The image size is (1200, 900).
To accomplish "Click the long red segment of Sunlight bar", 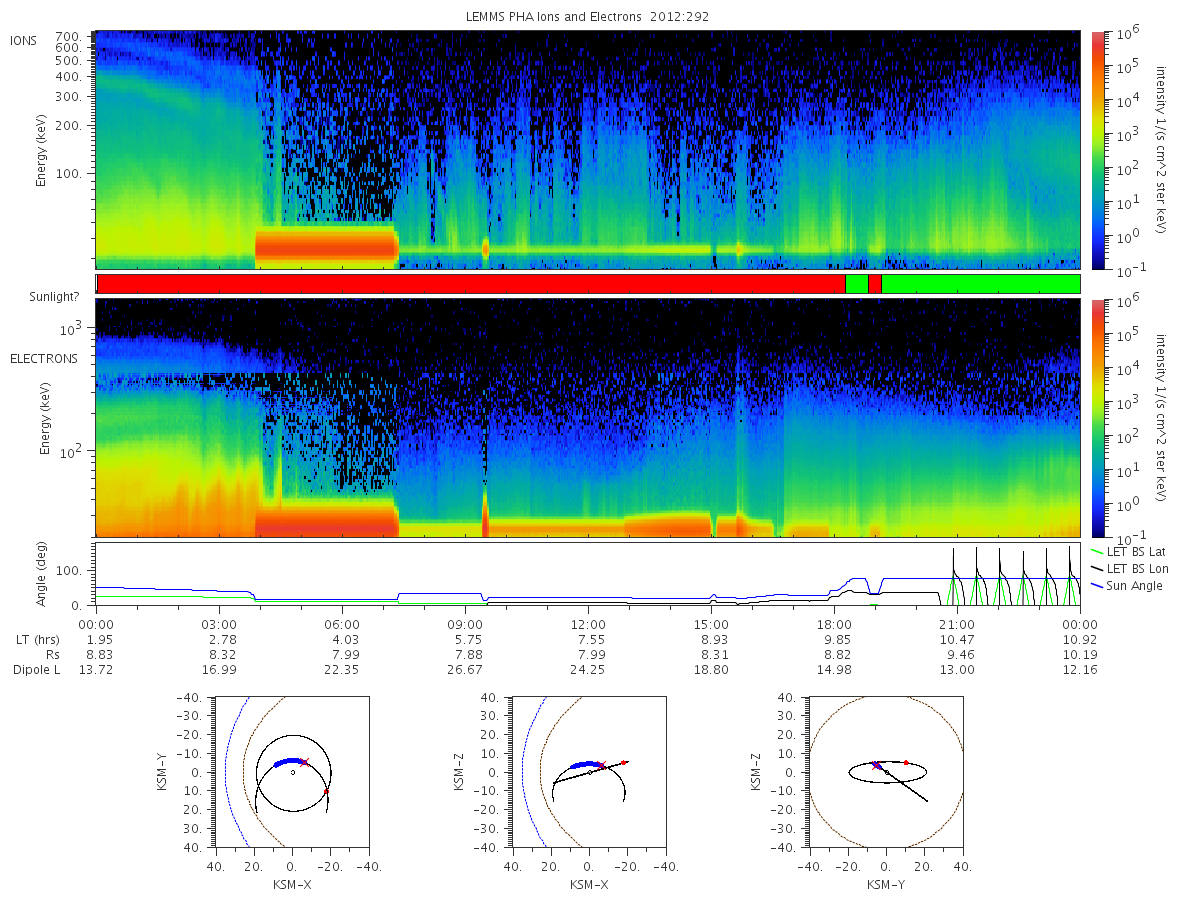I will tap(471, 284).
